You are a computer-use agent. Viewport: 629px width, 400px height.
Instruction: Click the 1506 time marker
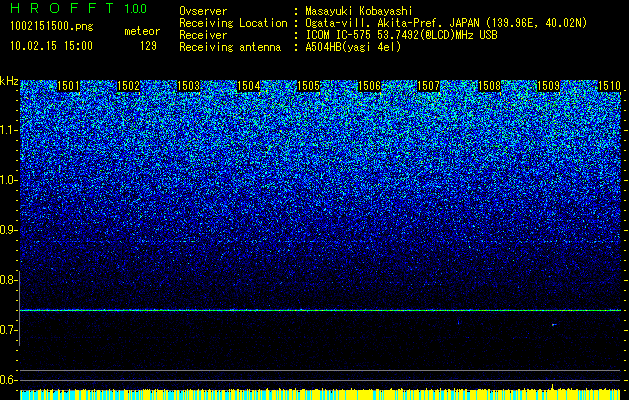click(369, 86)
